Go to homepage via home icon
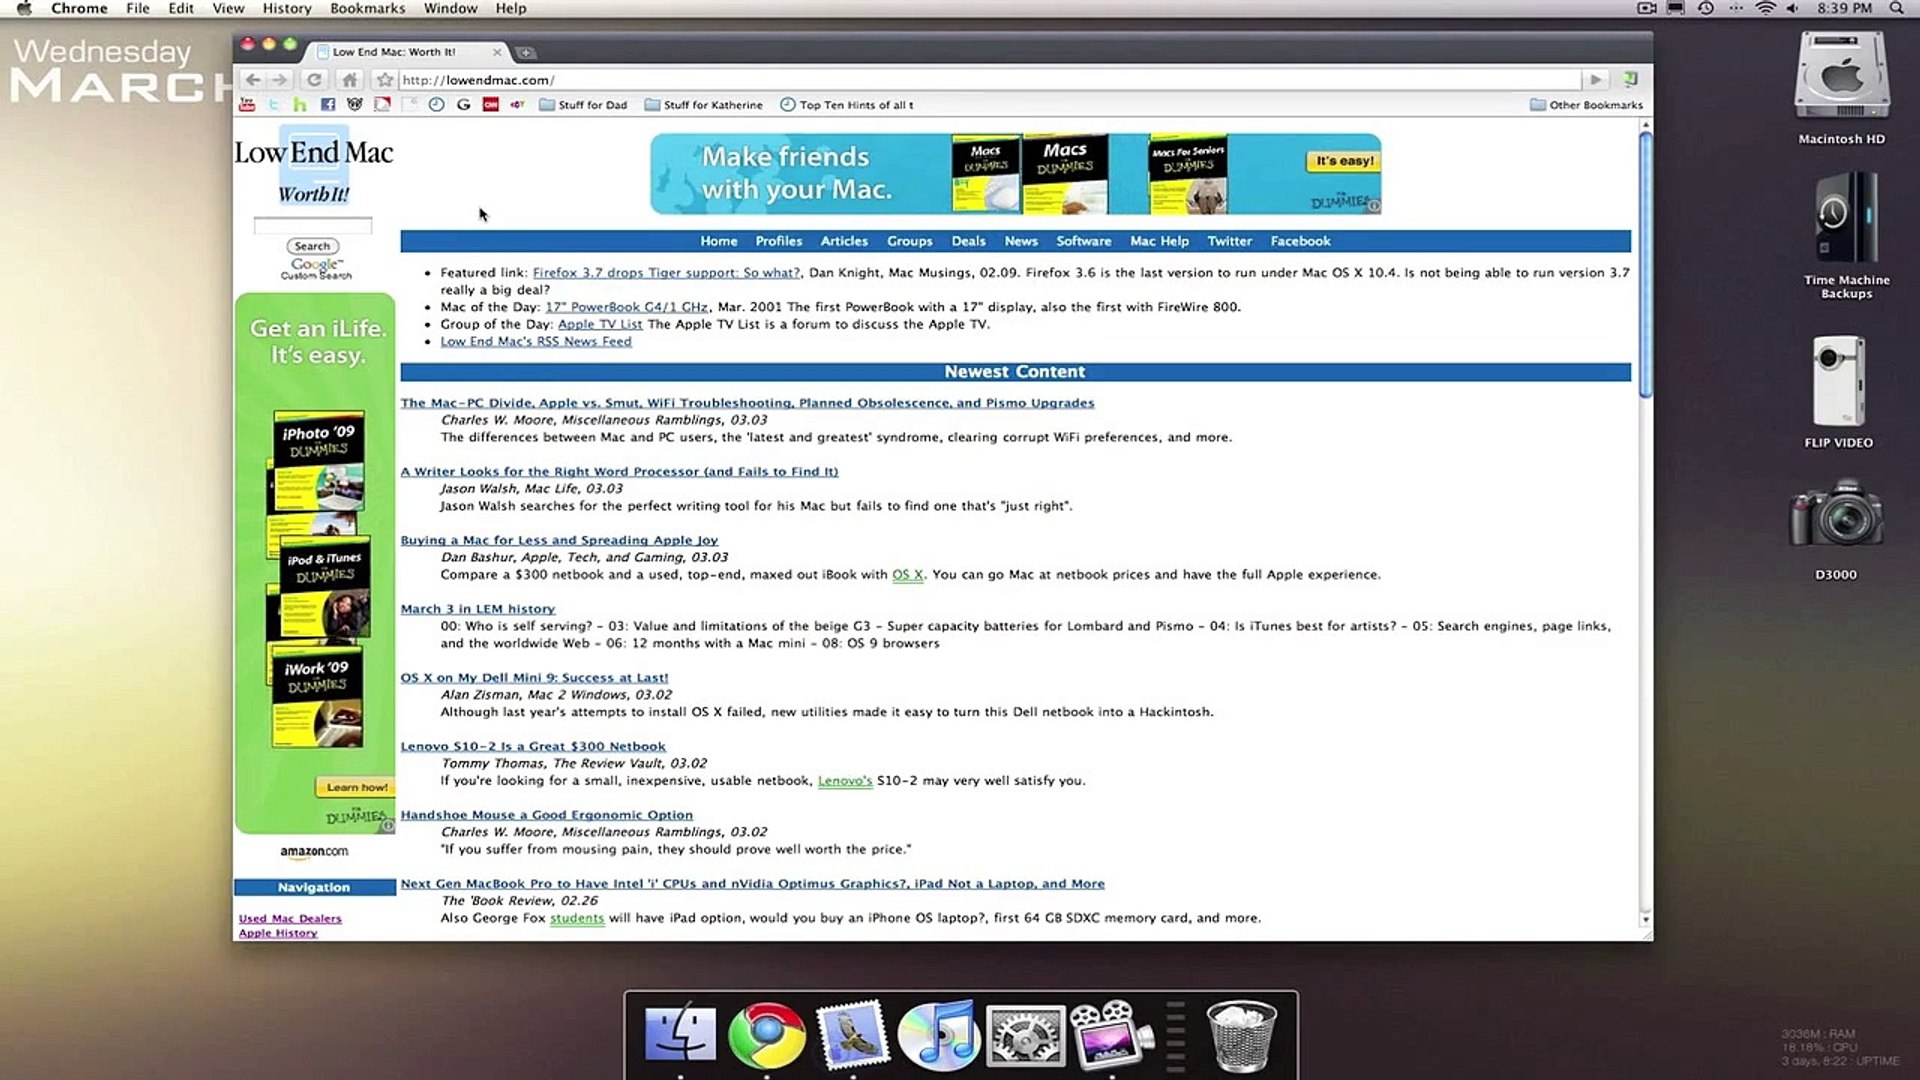1920x1080 pixels. click(349, 80)
